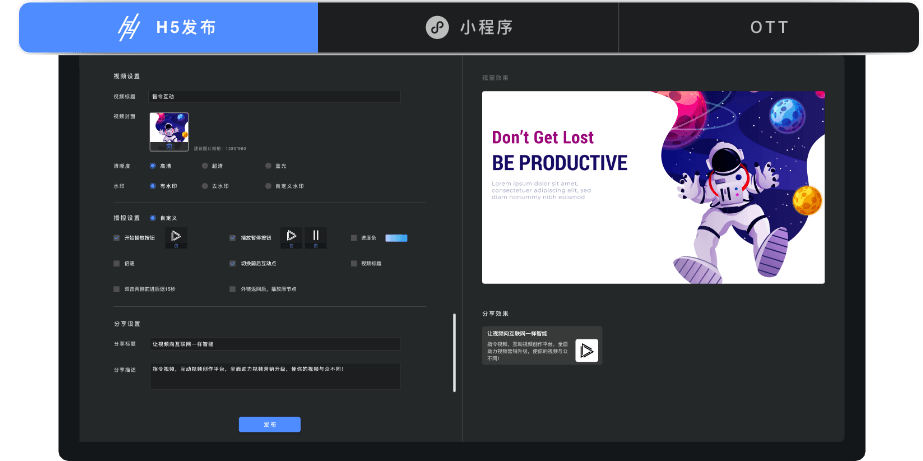923x461 pixels.
Task: Click the start-play button icon preview
Action: (x=176, y=236)
